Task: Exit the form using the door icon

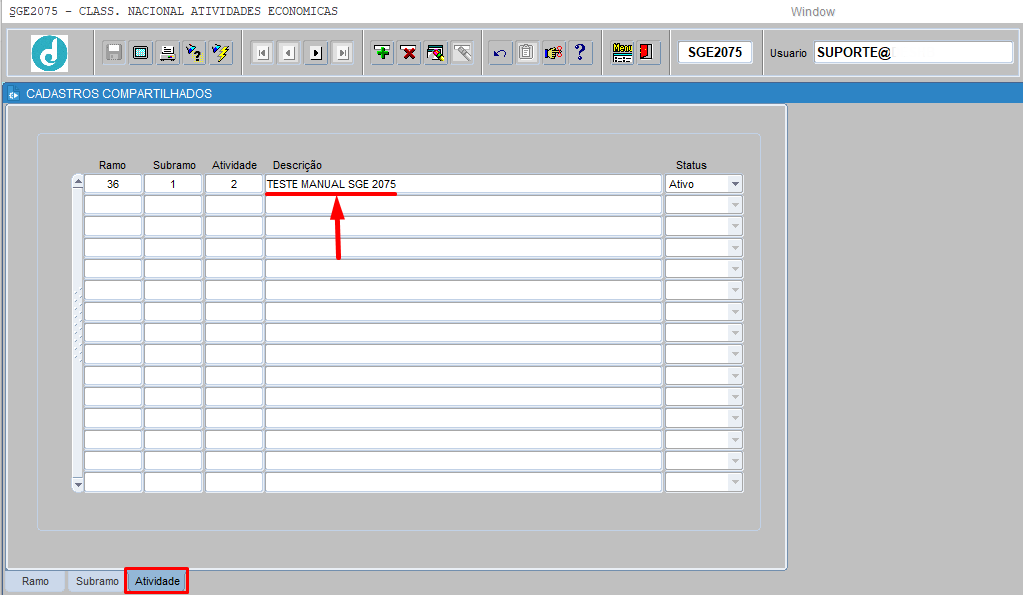Action: click(647, 53)
